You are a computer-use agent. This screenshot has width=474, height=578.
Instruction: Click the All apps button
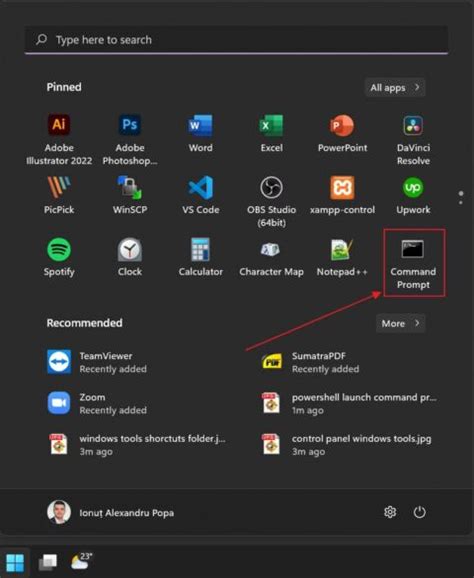[395, 87]
